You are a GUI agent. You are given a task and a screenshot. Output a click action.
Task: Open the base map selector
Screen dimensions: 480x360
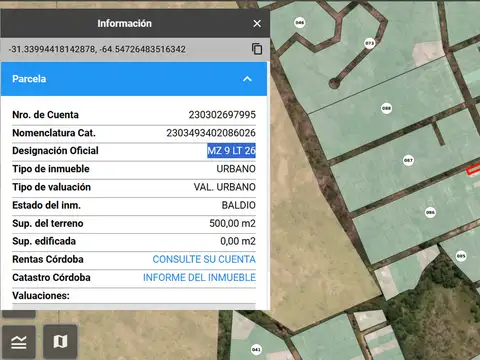pyautogui.click(x=60, y=342)
